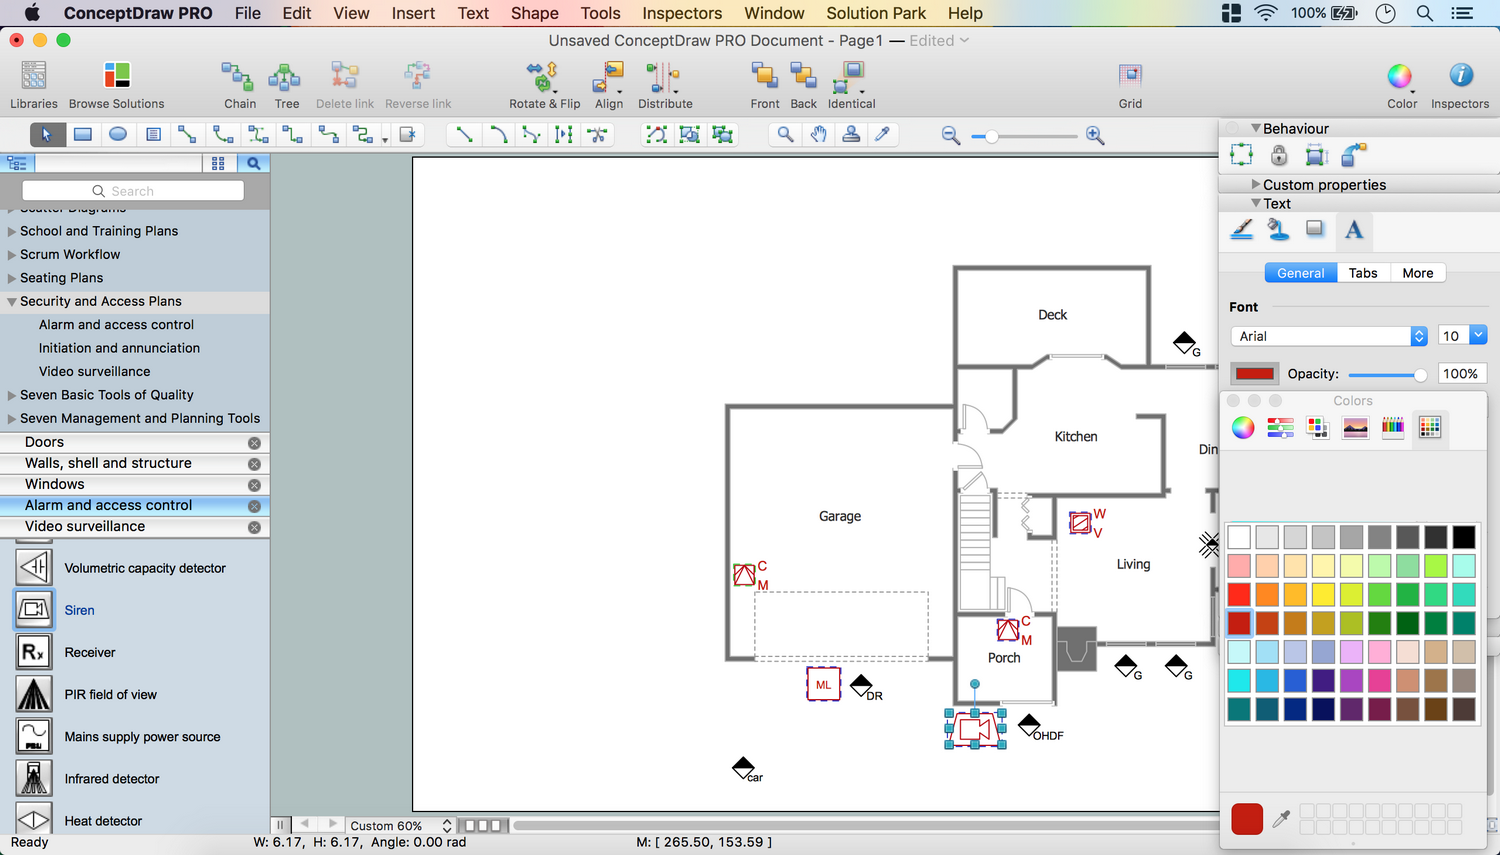Pick the PIR field of view icon
This screenshot has height=855, width=1500.
(x=34, y=694)
